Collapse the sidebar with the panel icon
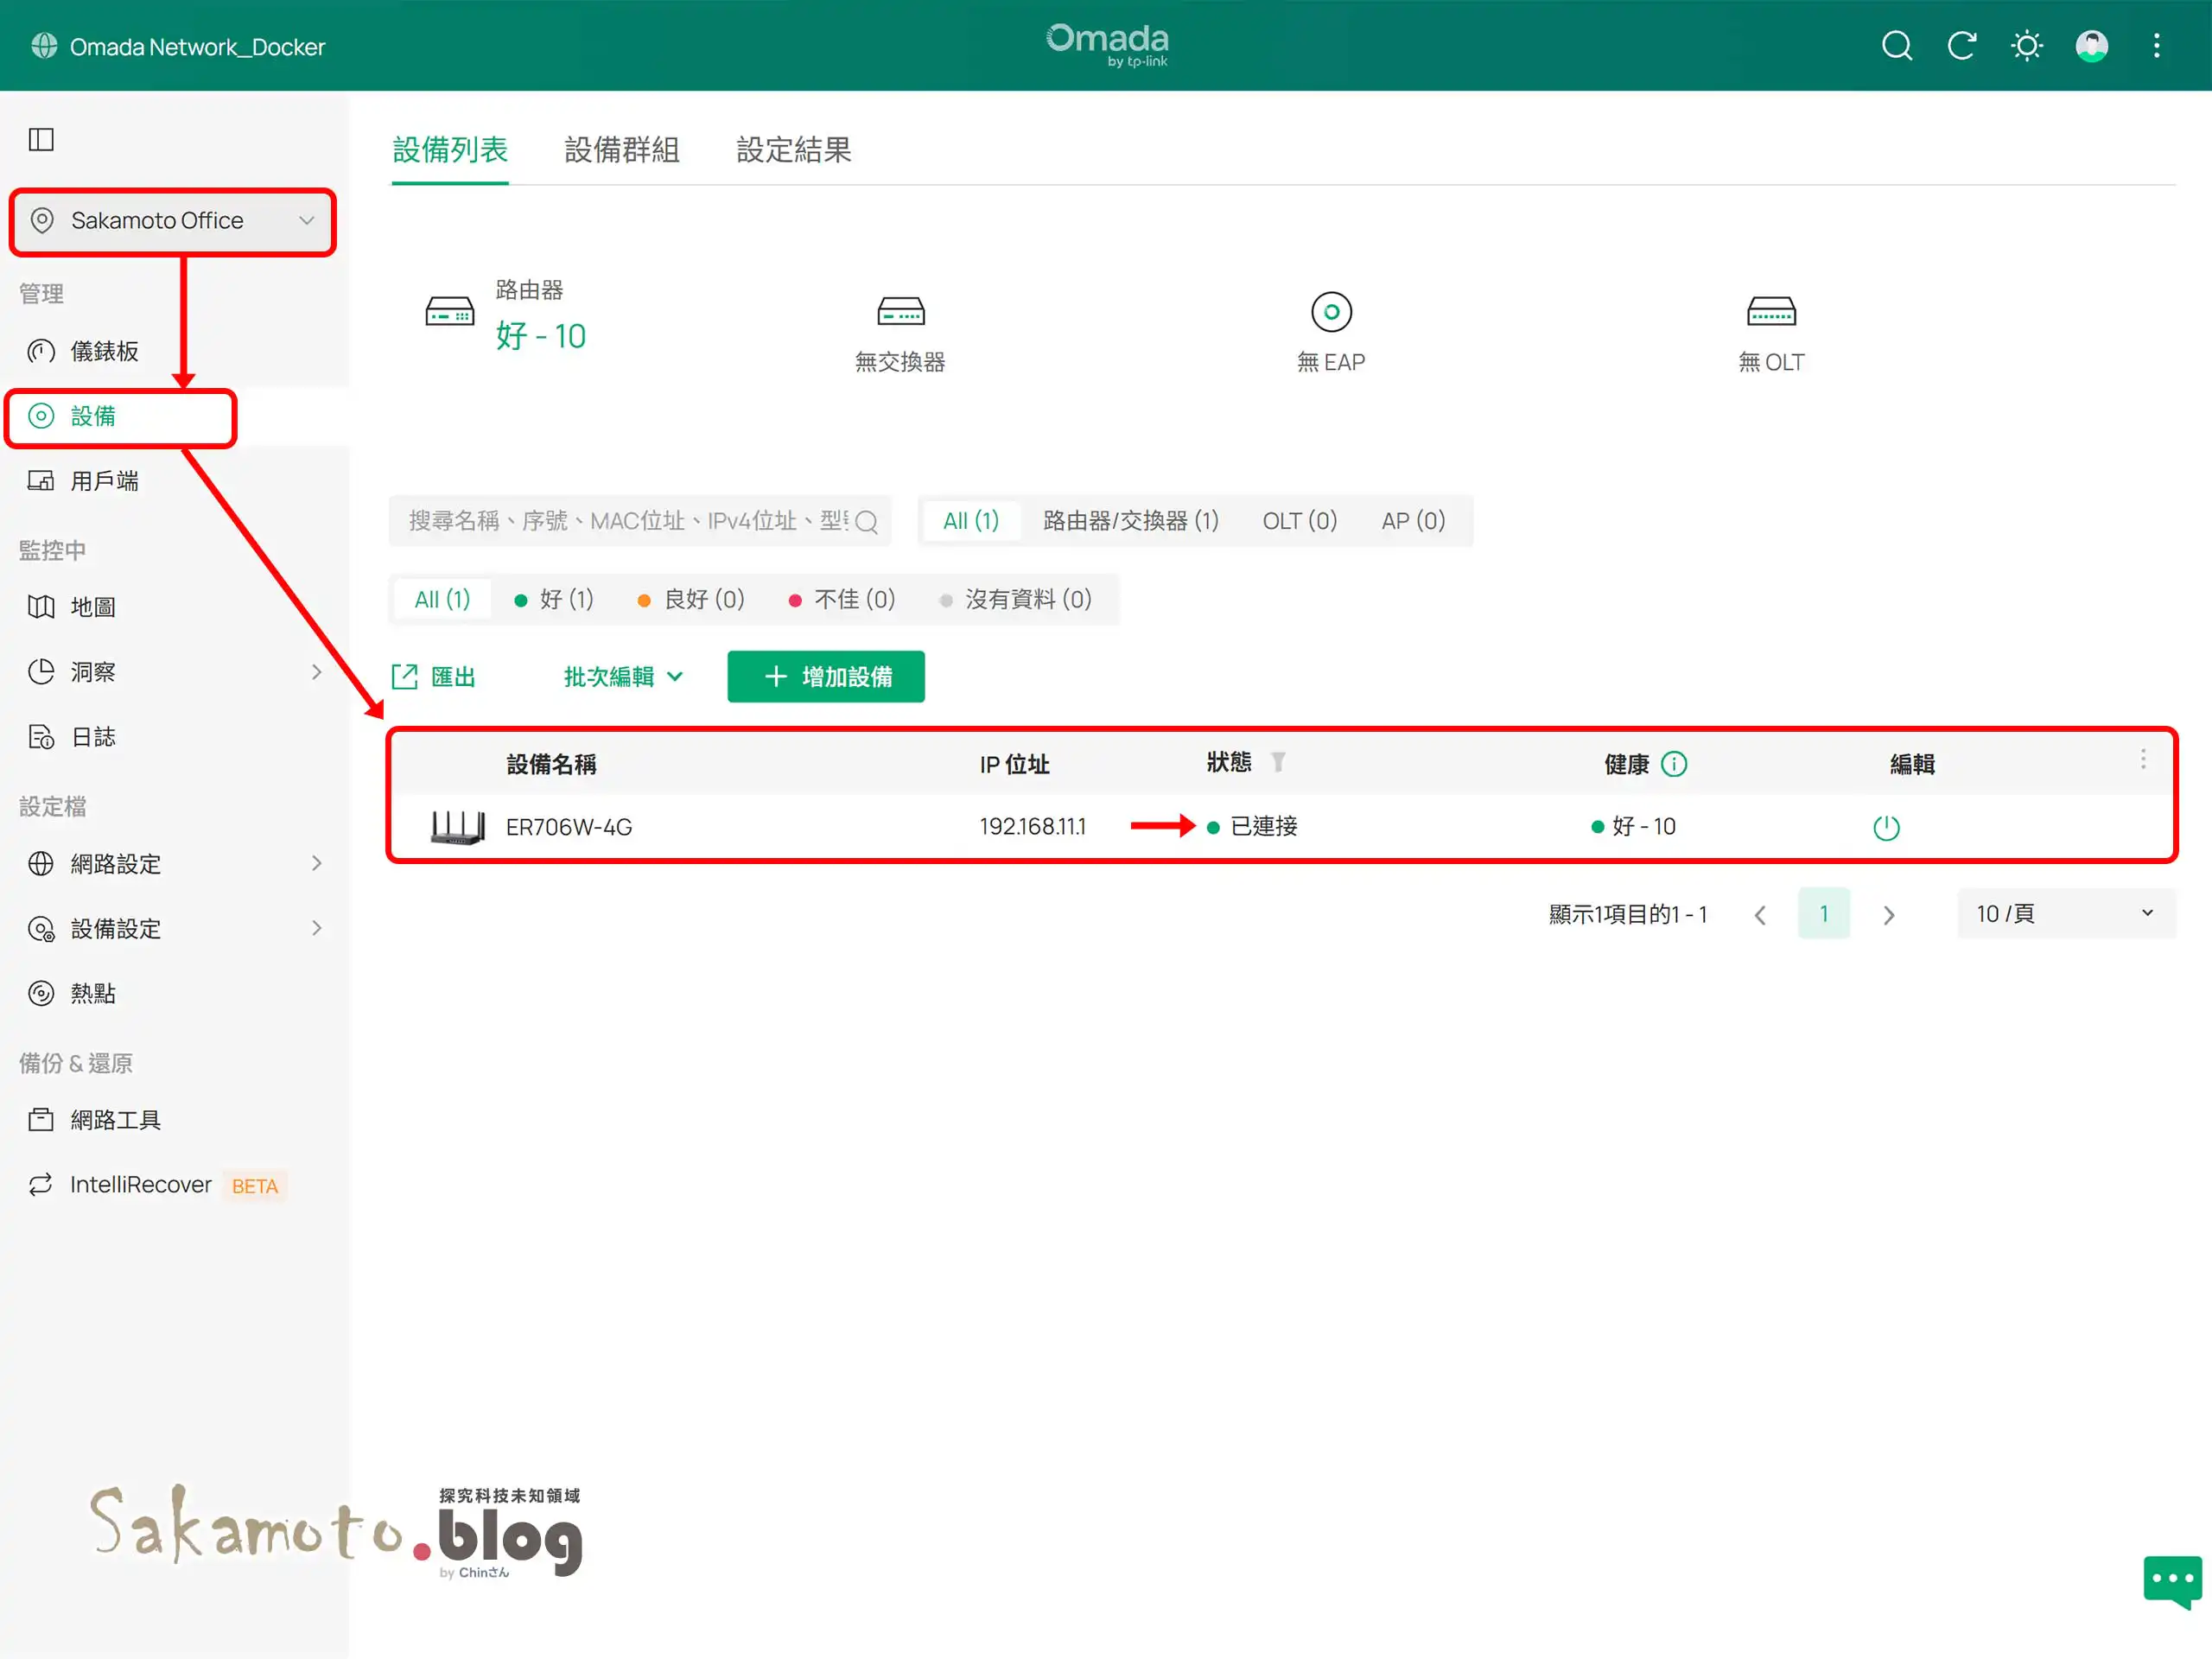 click(x=41, y=139)
